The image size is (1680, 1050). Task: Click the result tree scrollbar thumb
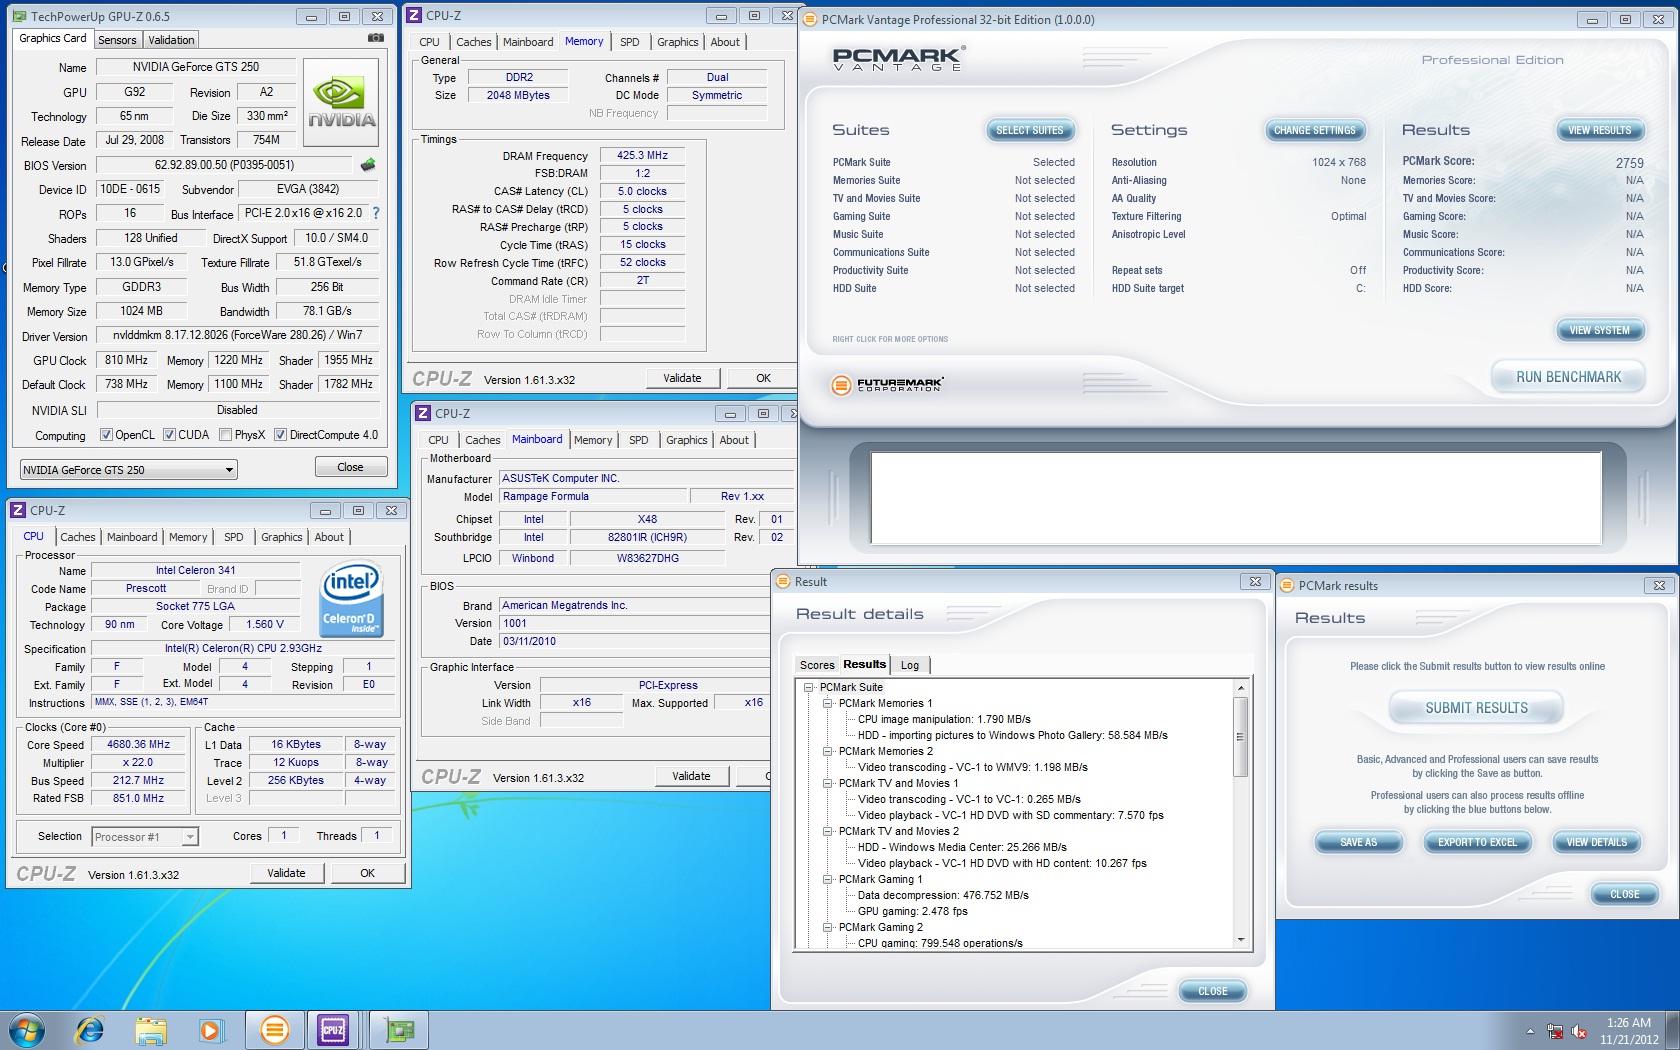click(1240, 737)
